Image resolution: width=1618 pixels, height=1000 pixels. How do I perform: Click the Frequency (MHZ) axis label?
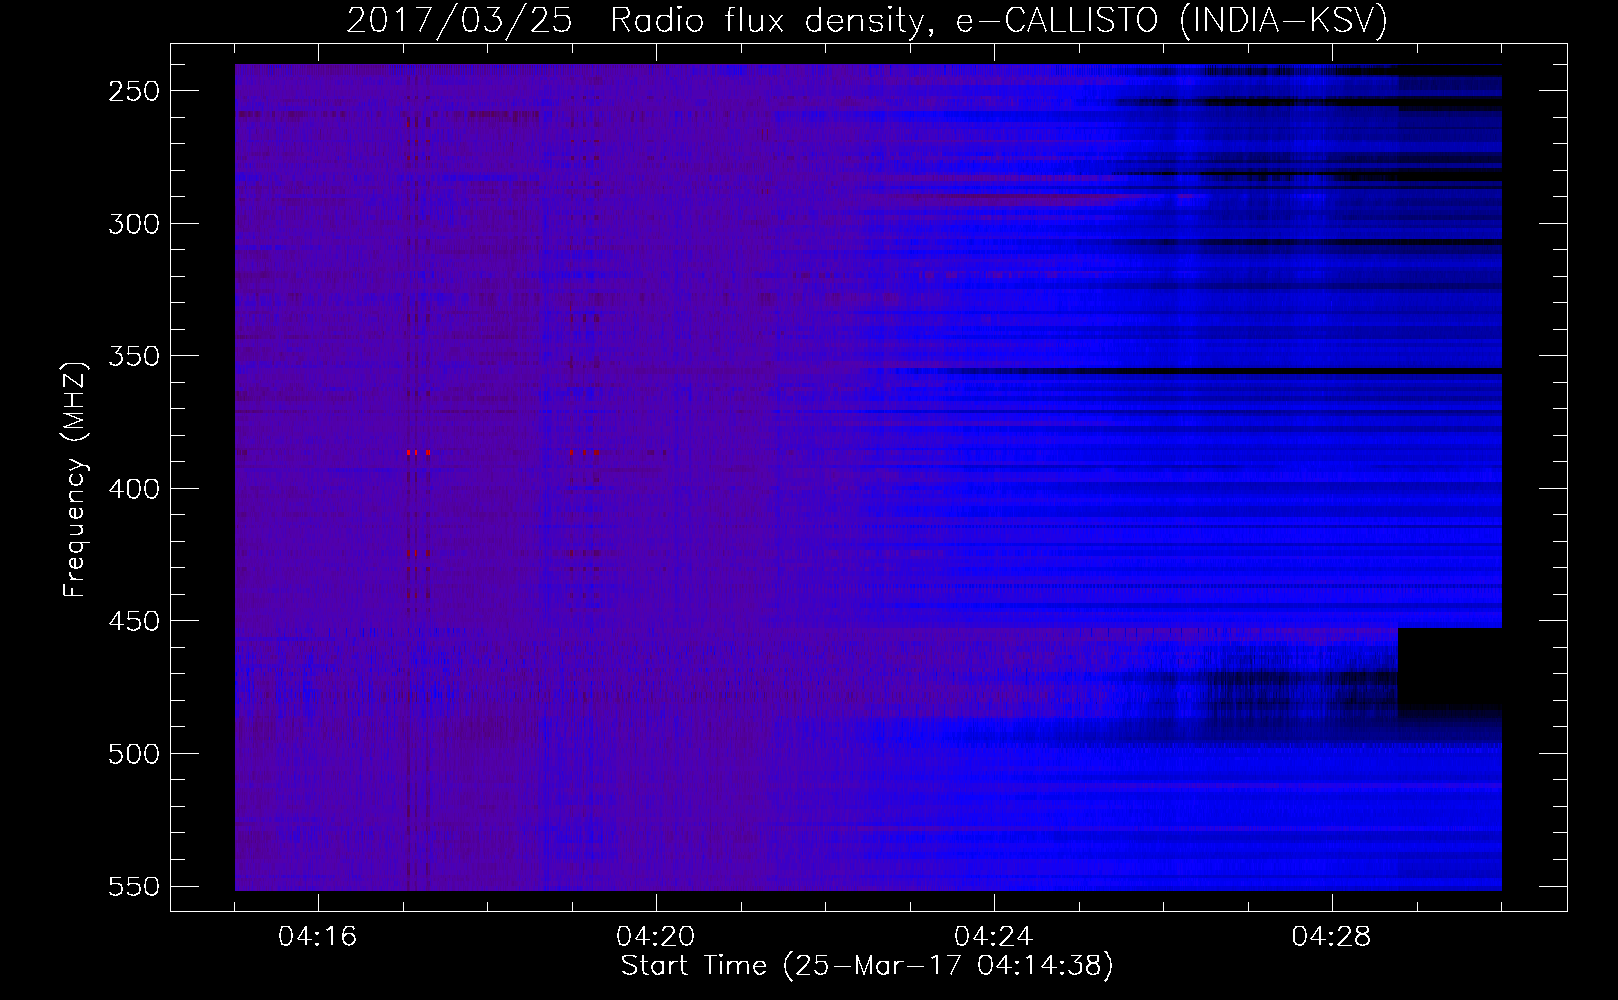pos(75,479)
